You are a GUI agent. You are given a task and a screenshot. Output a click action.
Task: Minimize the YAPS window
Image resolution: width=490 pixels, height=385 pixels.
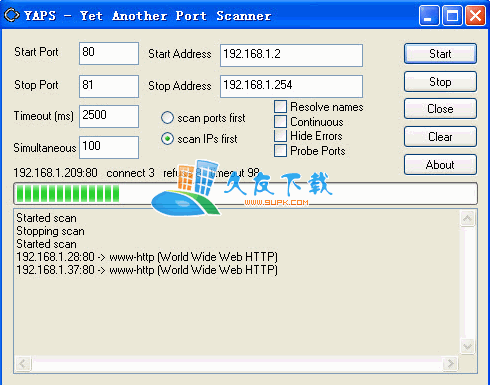pos(429,15)
